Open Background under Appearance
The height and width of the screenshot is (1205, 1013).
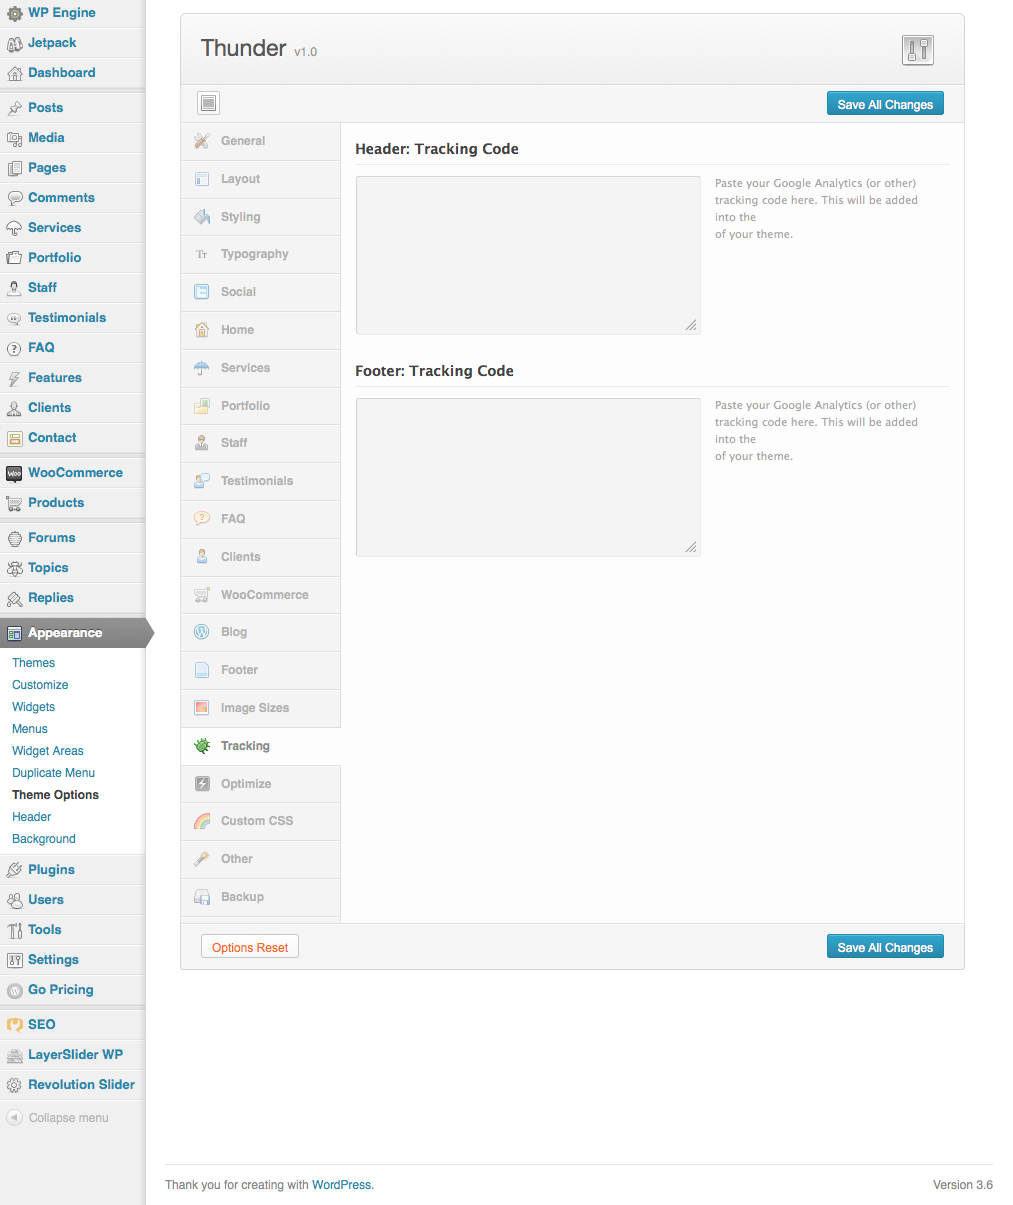point(44,839)
